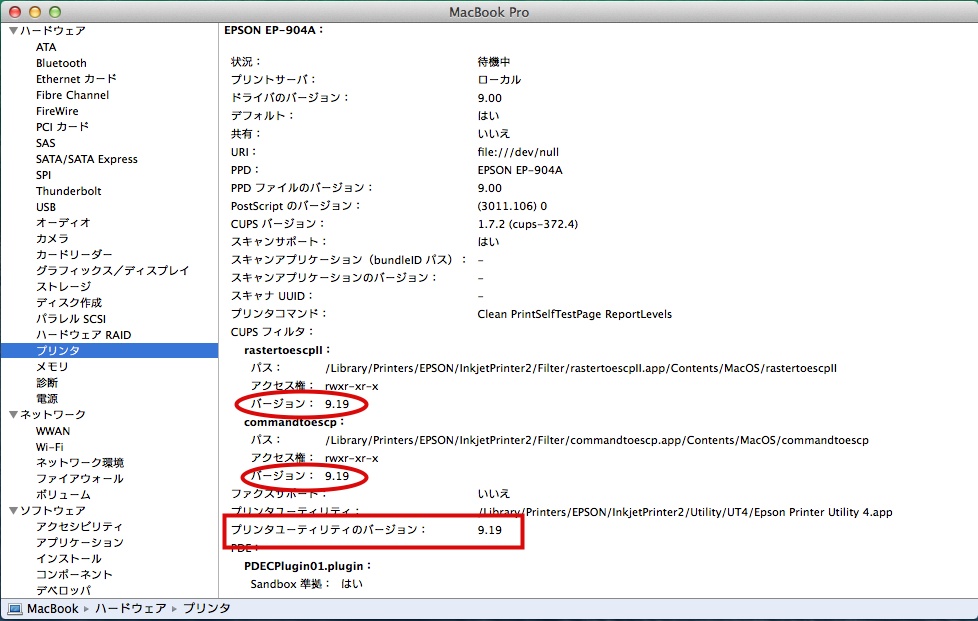Select the highlighted プリンタ sidebar row
This screenshot has width=978, height=621.
click(109, 351)
